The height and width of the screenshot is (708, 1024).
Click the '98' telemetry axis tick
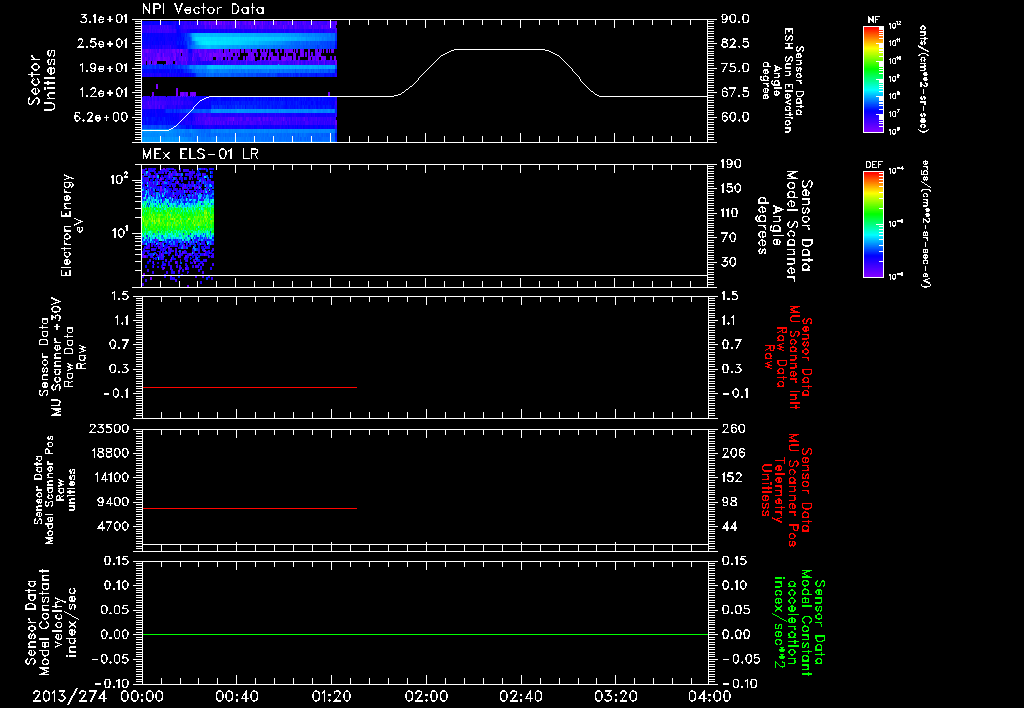coord(730,502)
